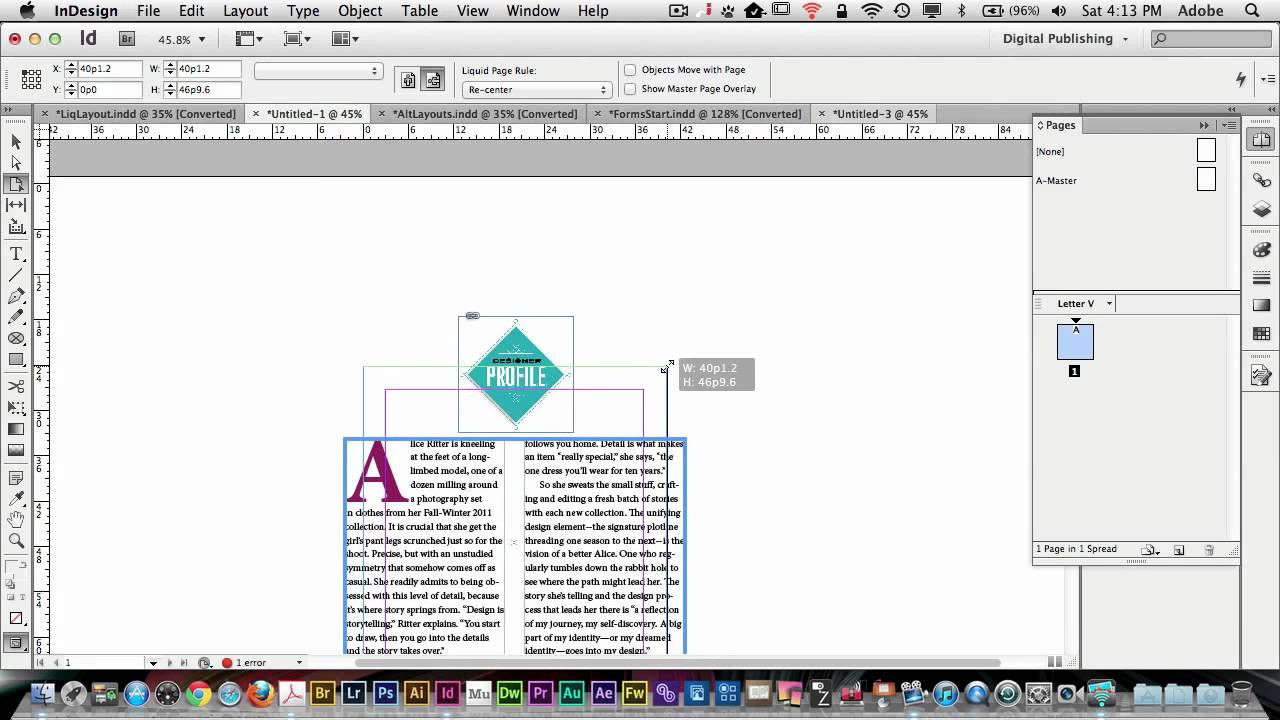The image size is (1280, 720).
Task: Click the X position input field
Action: pyautogui.click(x=109, y=69)
